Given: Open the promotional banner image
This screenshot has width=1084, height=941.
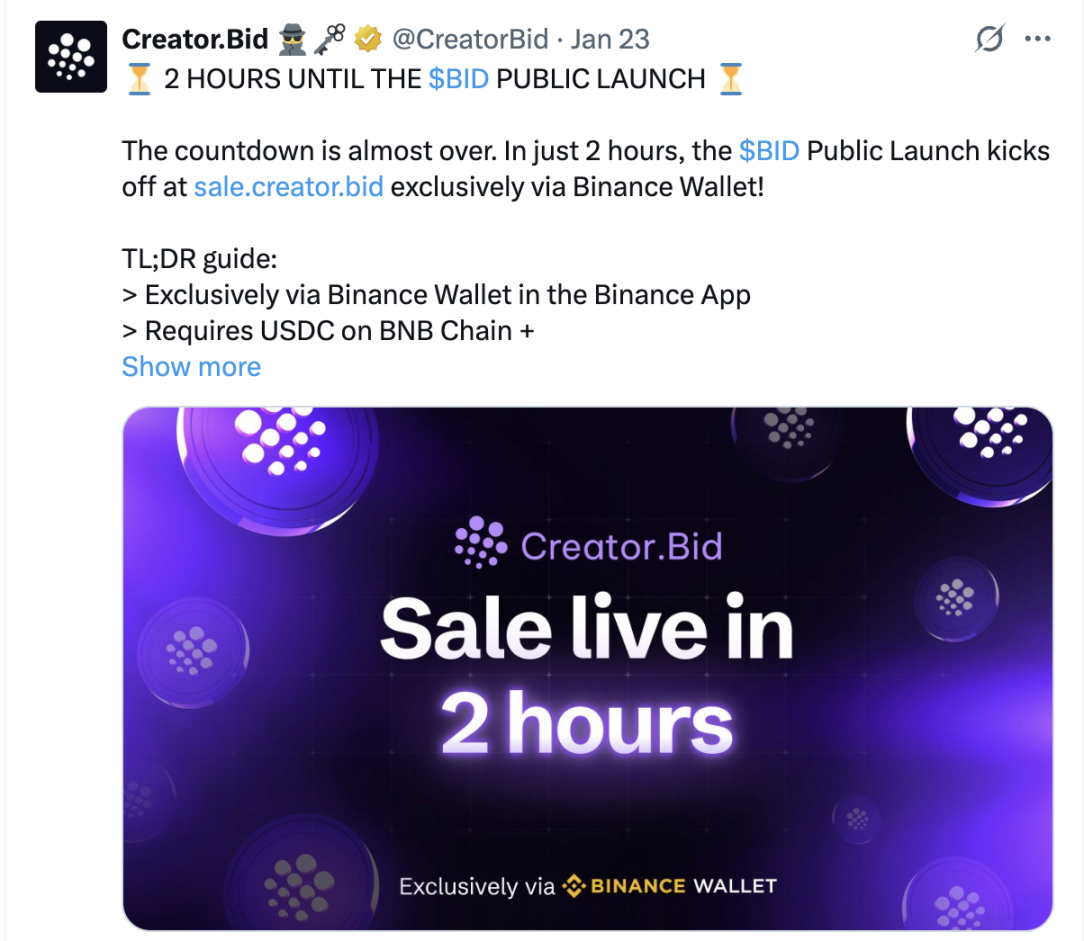Looking at the screenshot, I should click(x=588, y=665).
